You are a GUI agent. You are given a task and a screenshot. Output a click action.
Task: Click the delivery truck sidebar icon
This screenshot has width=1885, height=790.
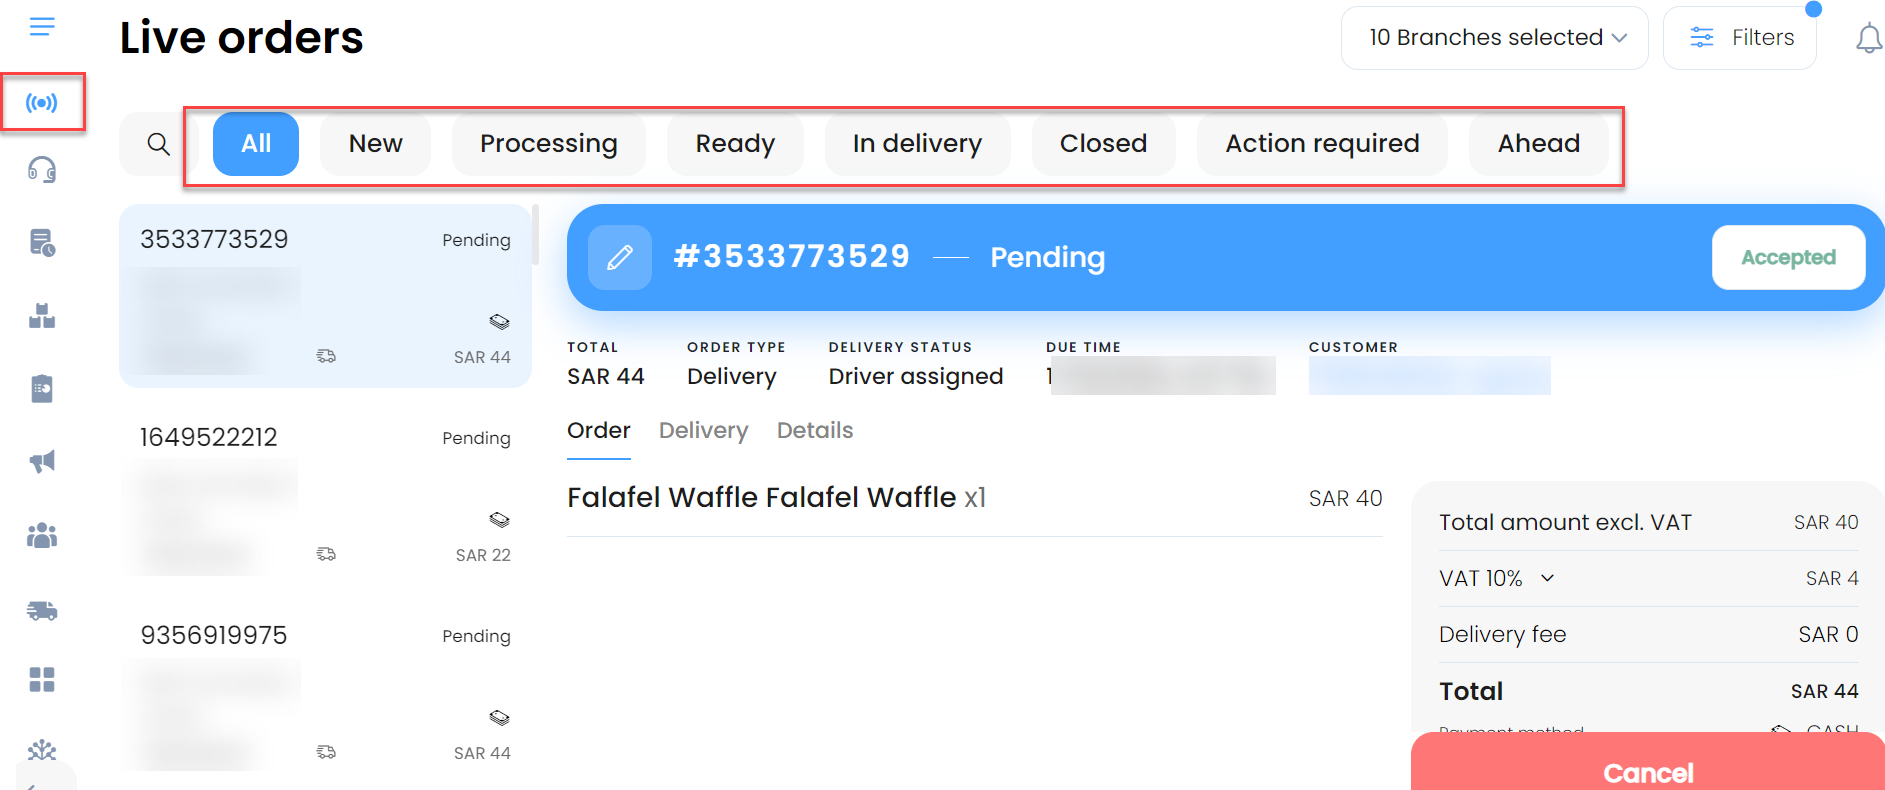coord(42,610)
